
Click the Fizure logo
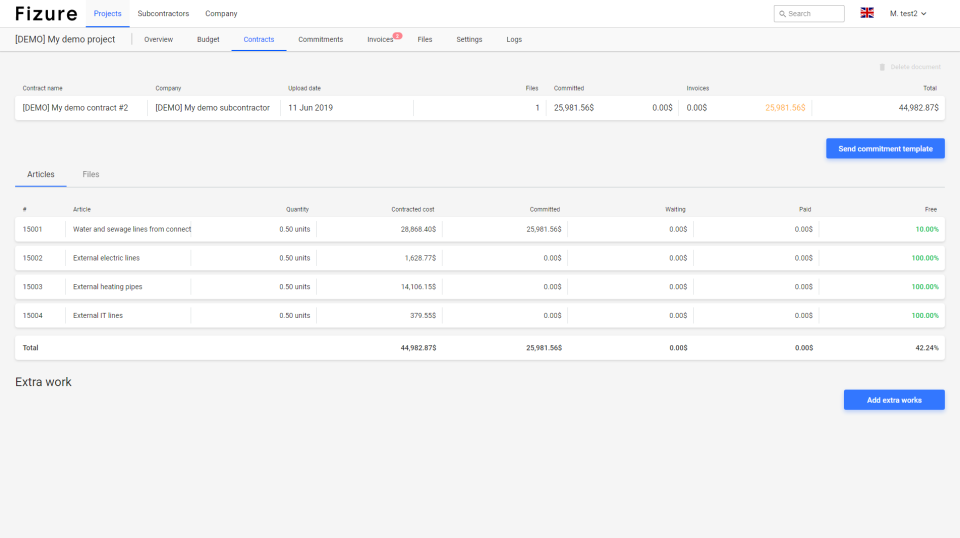click(47, 13)
